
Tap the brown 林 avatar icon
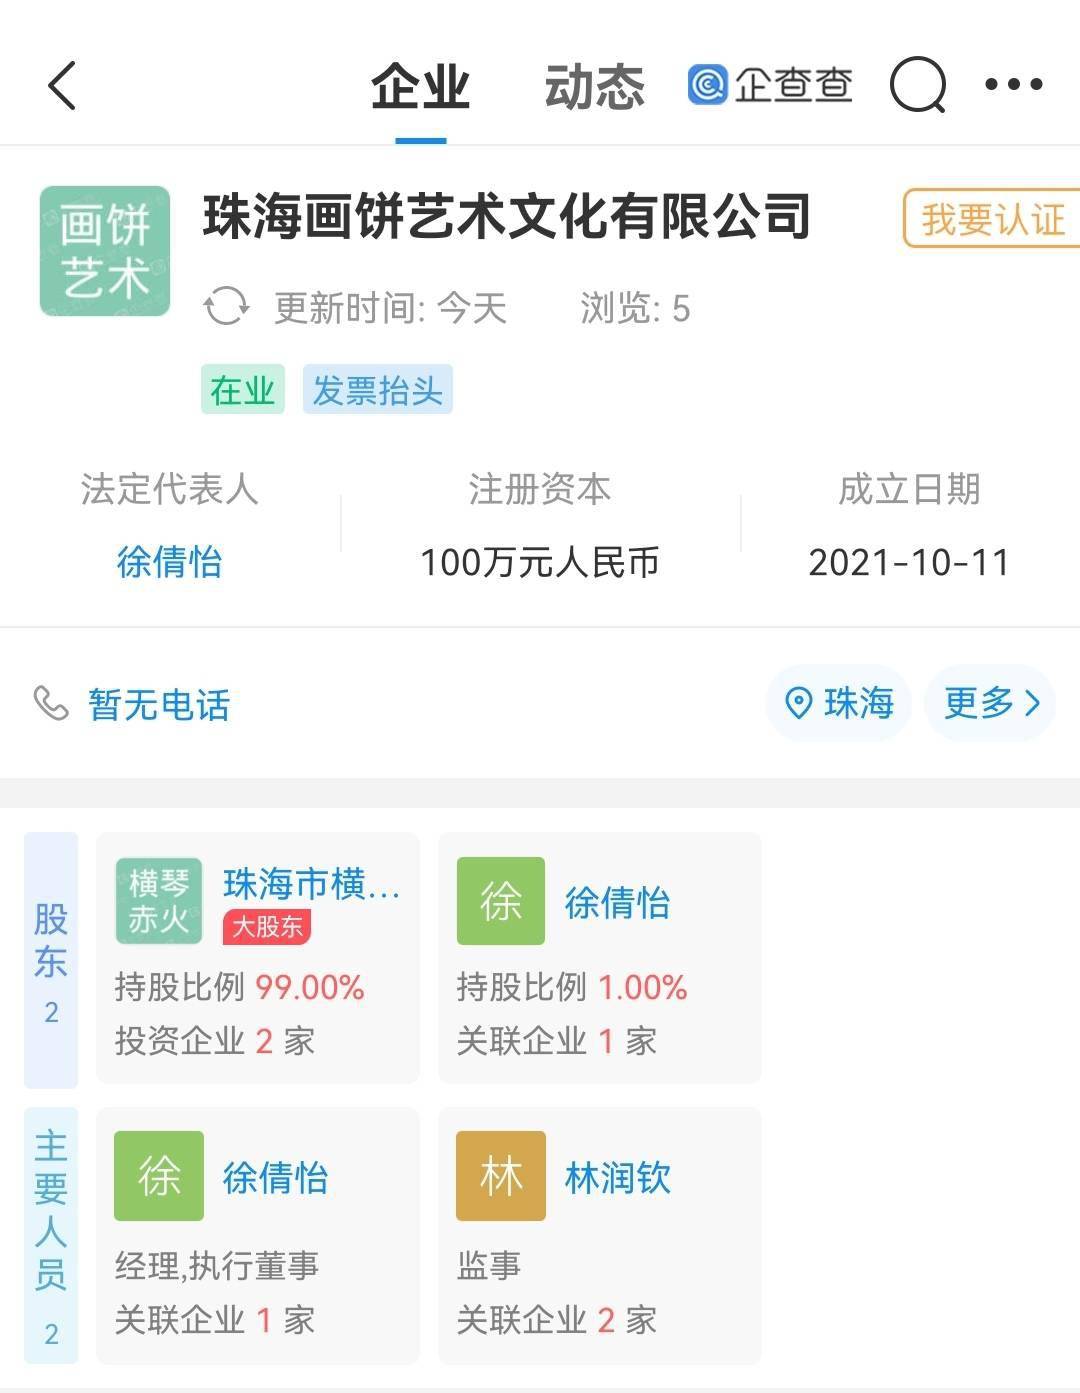[501, 1176]
